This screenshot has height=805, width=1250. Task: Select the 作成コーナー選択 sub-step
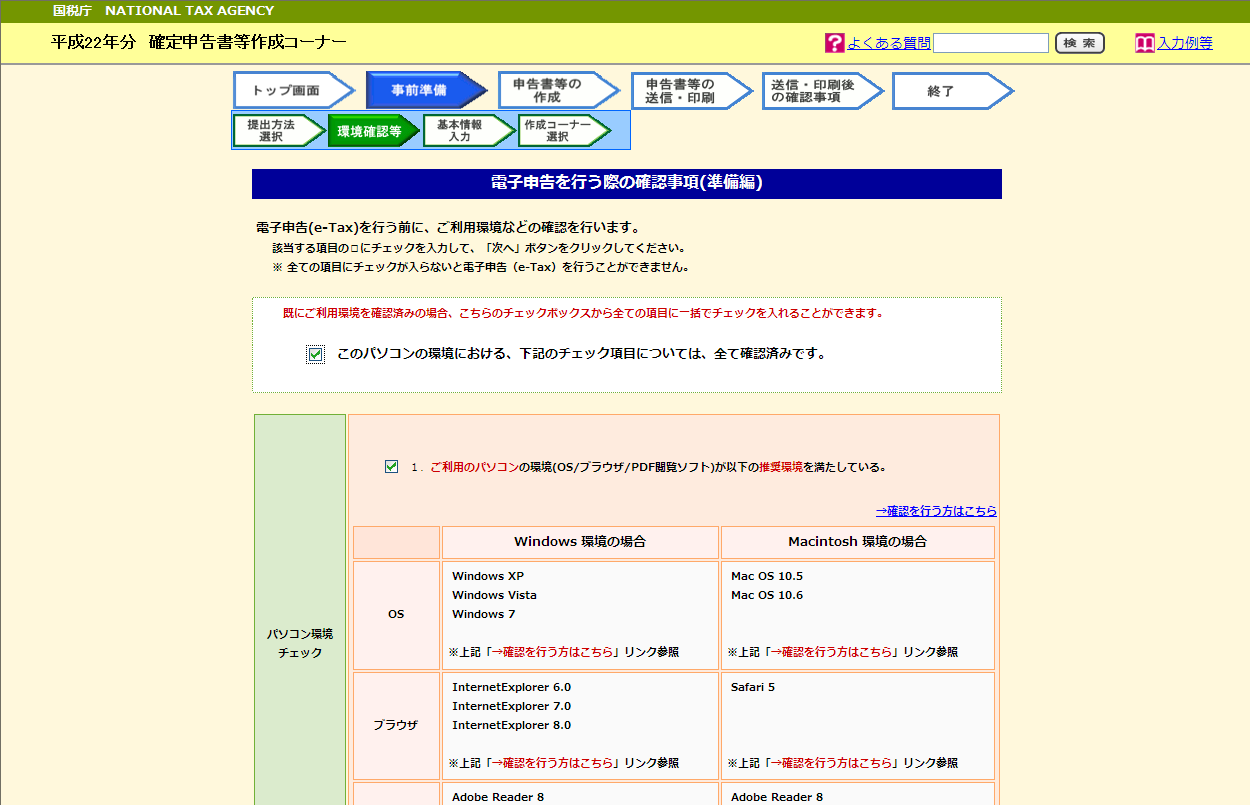click(x=565, y=130)
